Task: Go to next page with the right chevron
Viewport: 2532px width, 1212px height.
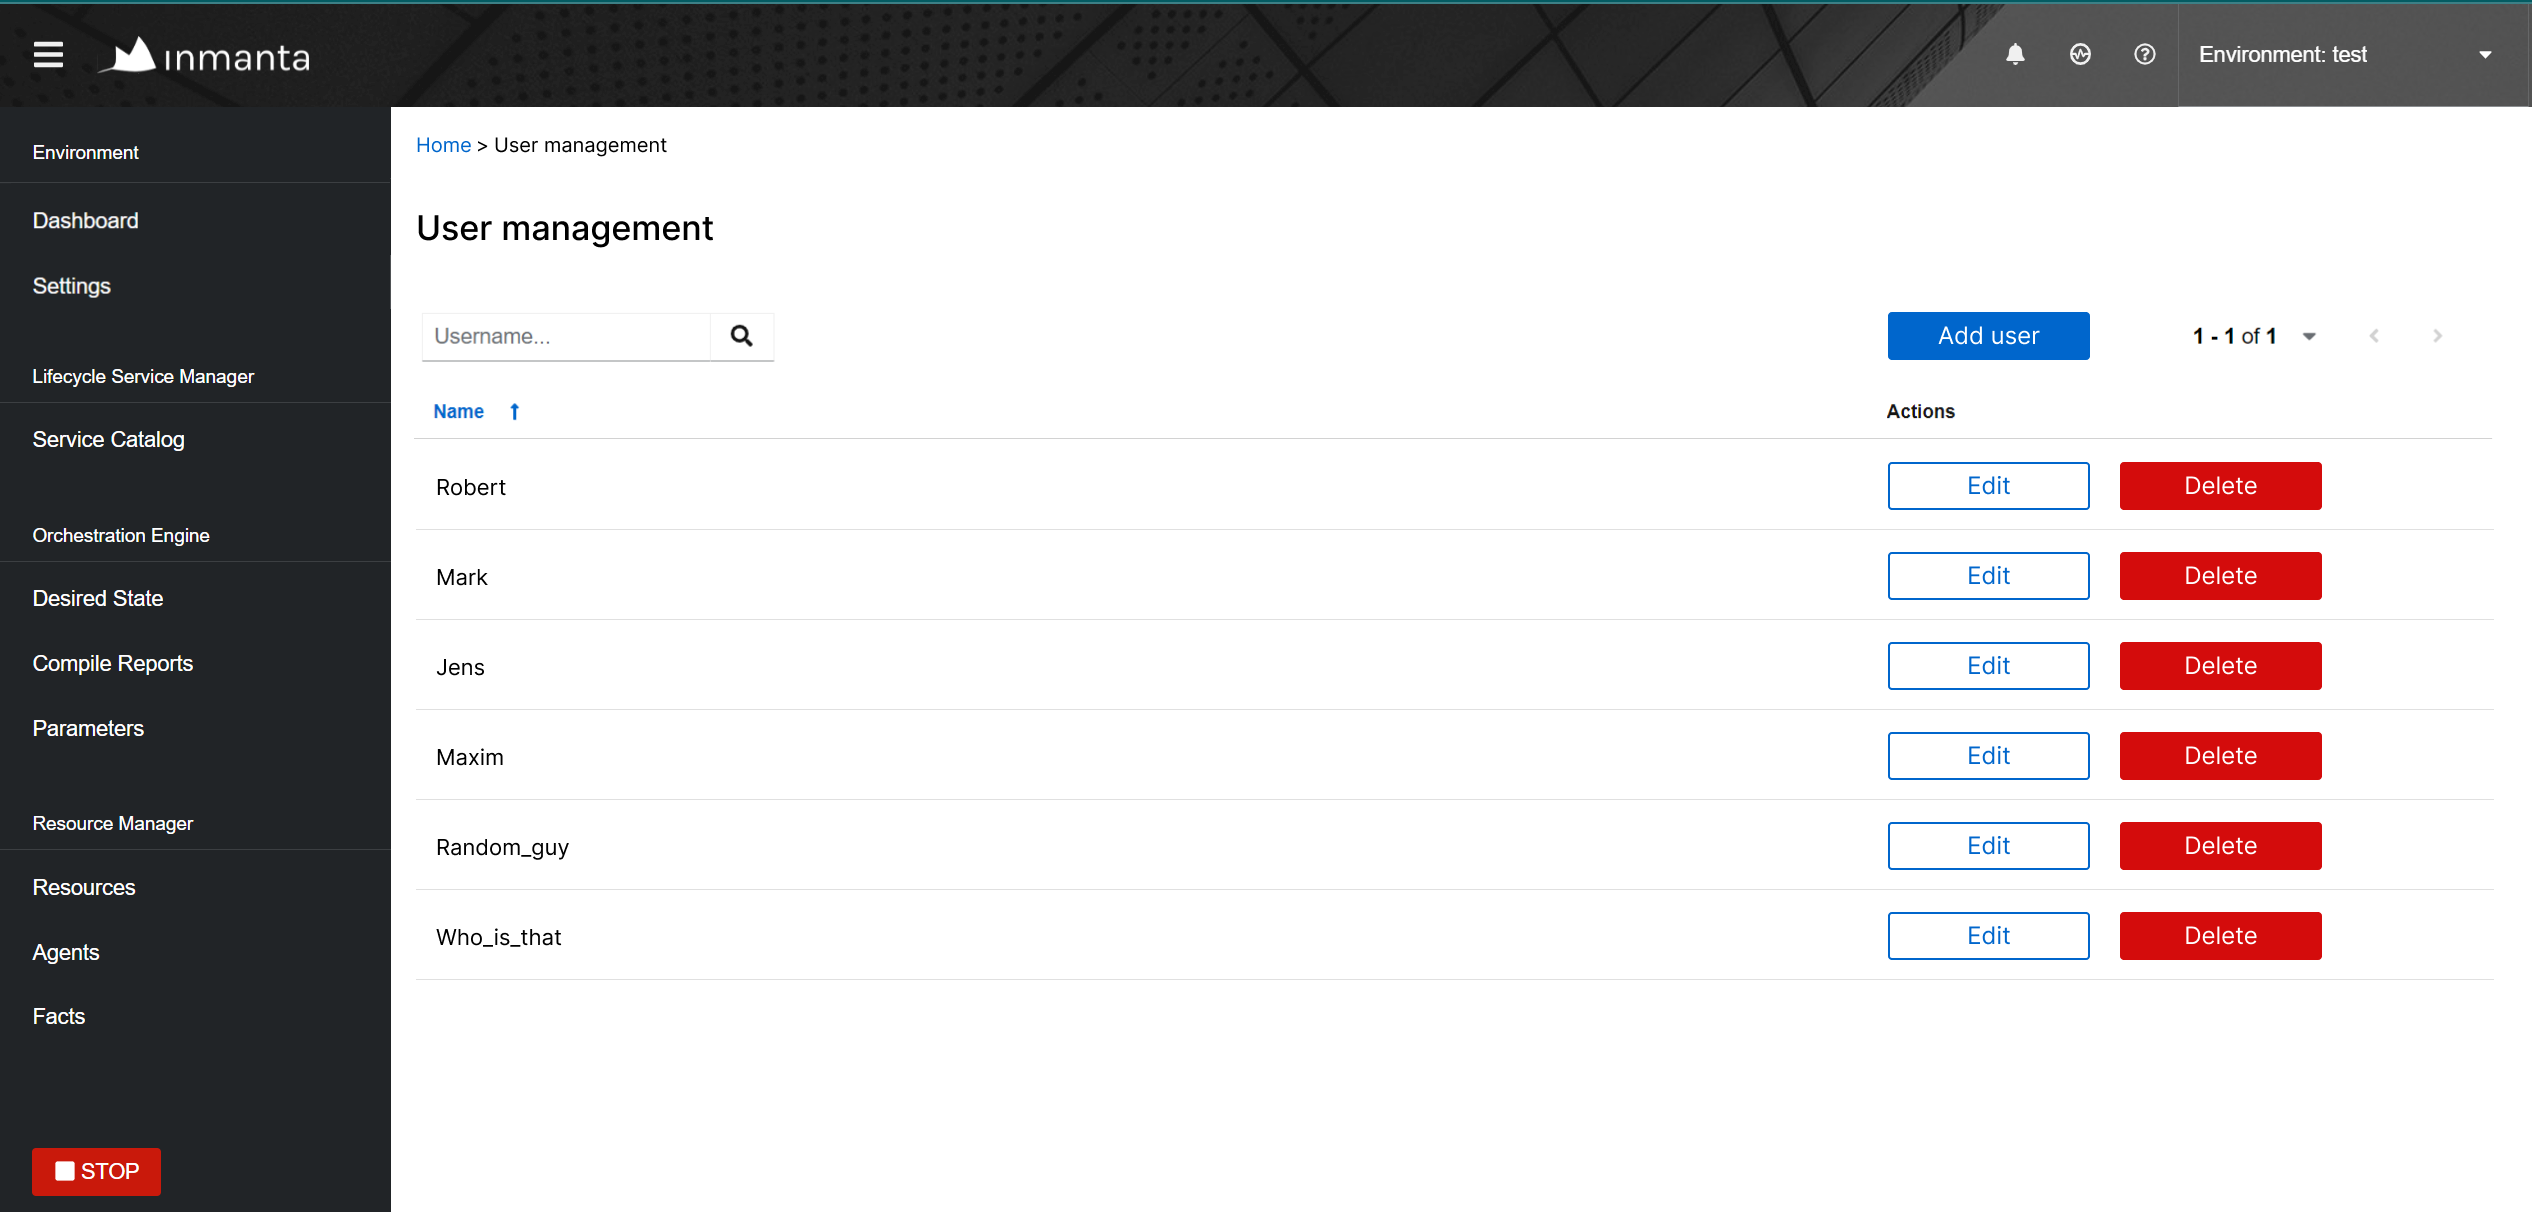Action: point(2438,336)
